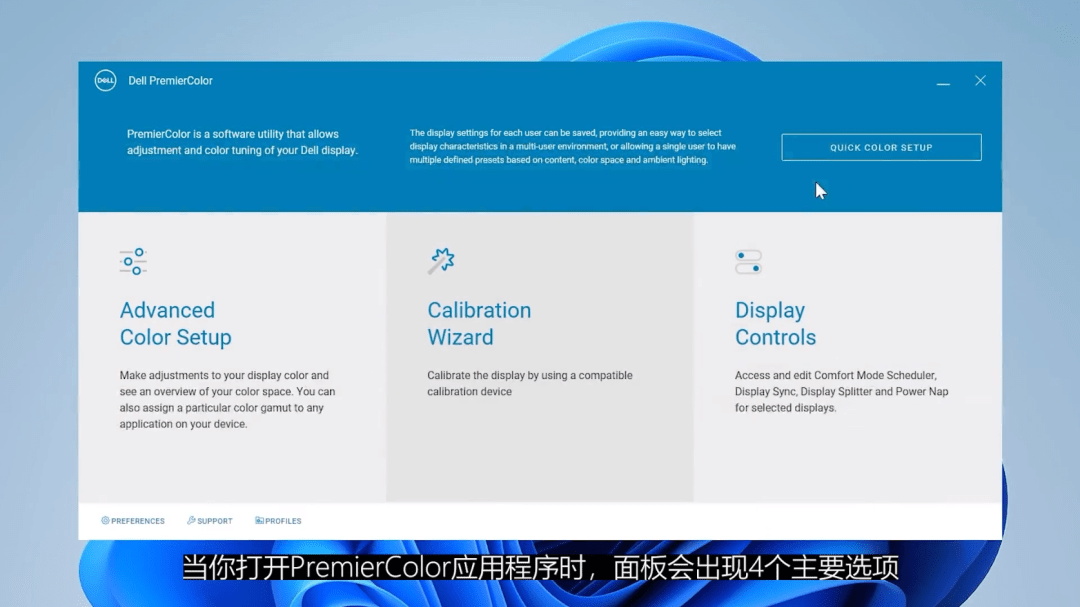Click the Calibration Wizard magic wand icon
Viewport: 1080px width, 607px height.
click(x=441, y=259)
